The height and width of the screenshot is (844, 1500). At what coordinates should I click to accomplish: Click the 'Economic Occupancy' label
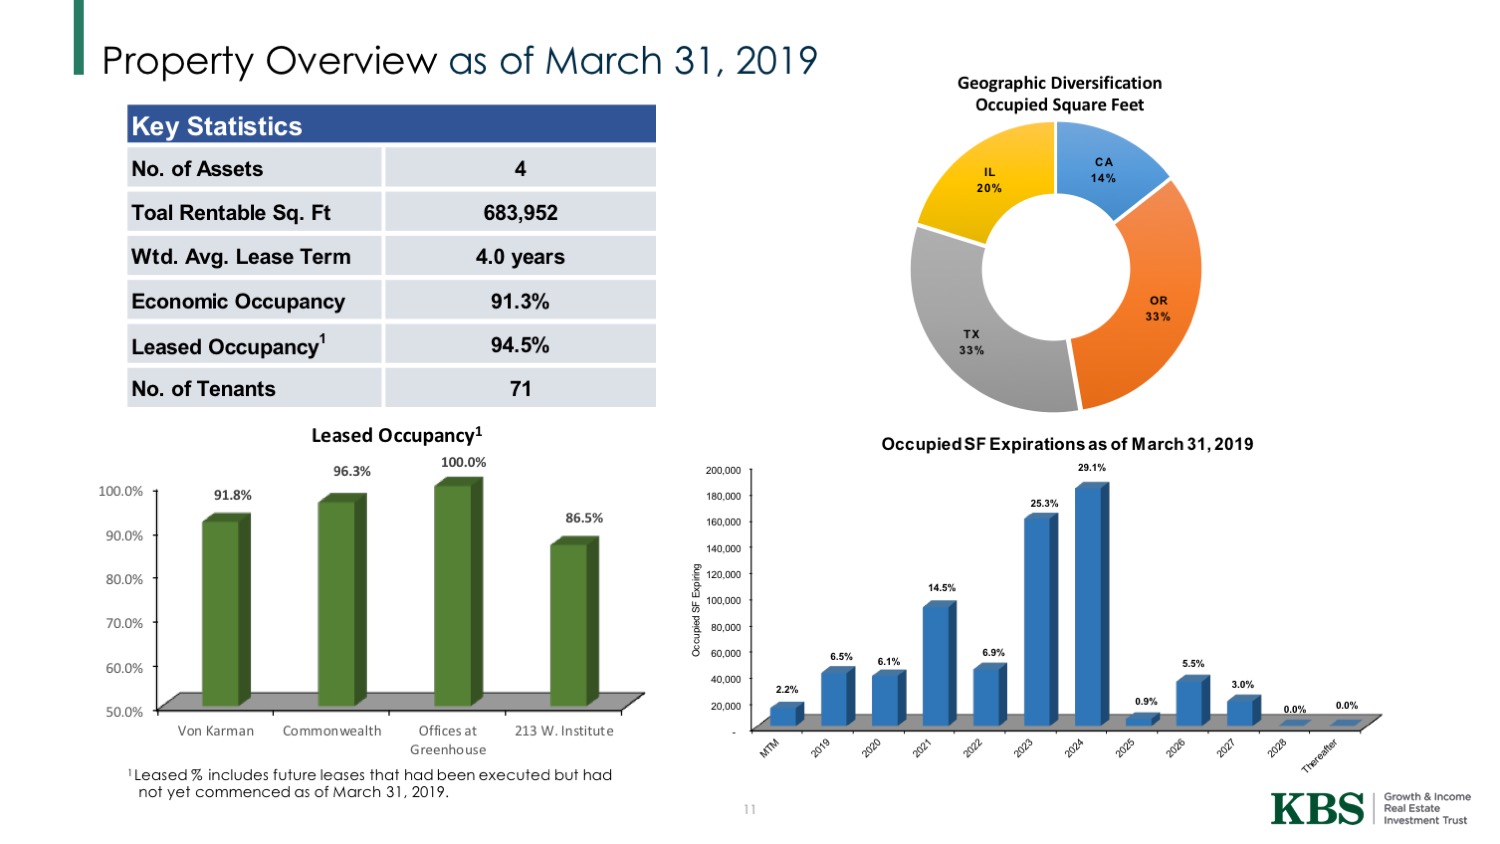coord(238,301)
